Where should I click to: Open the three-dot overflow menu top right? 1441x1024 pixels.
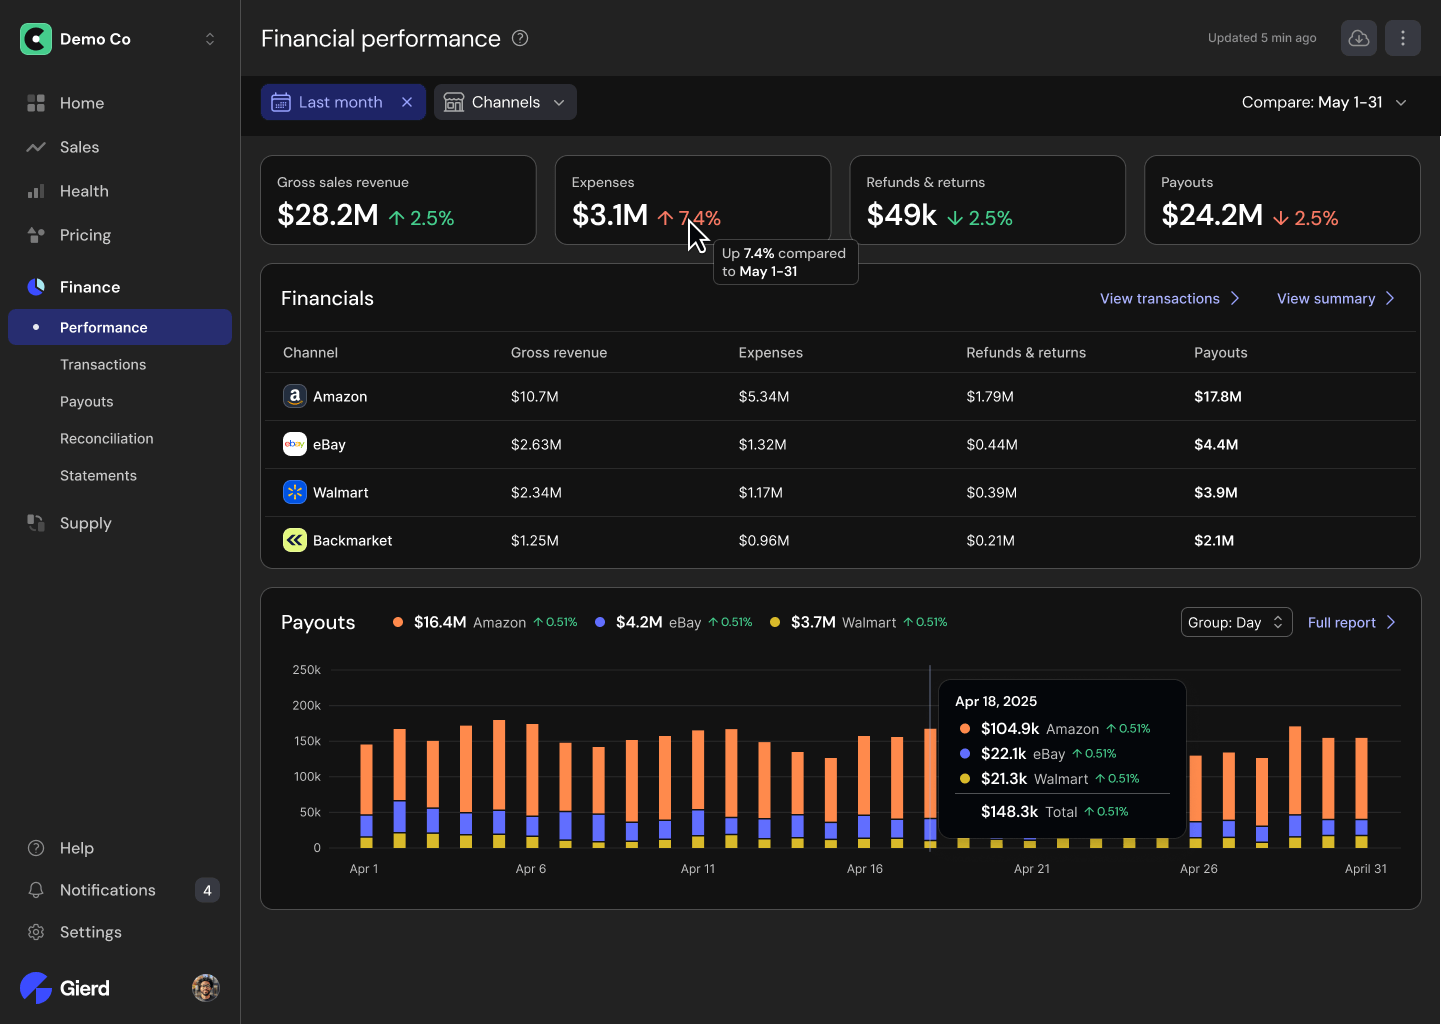[1402, 38]
